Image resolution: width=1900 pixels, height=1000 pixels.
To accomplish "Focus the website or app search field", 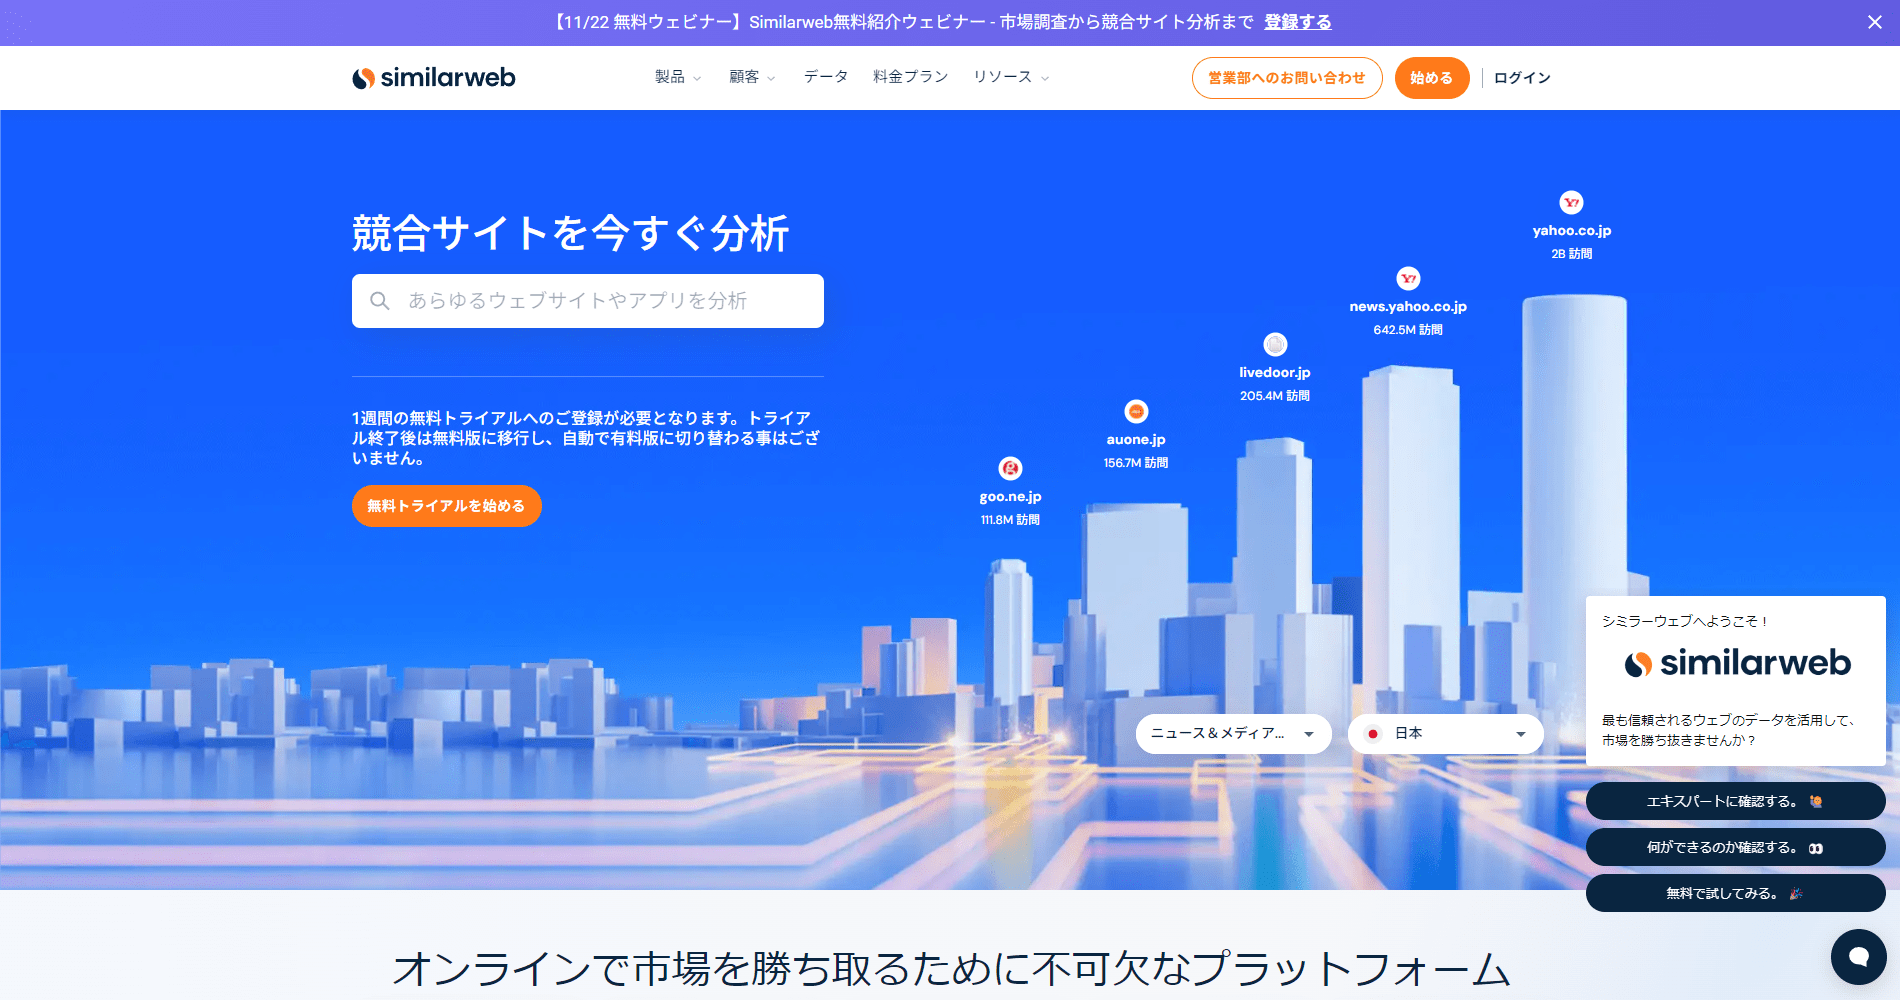I will (588, 301).
